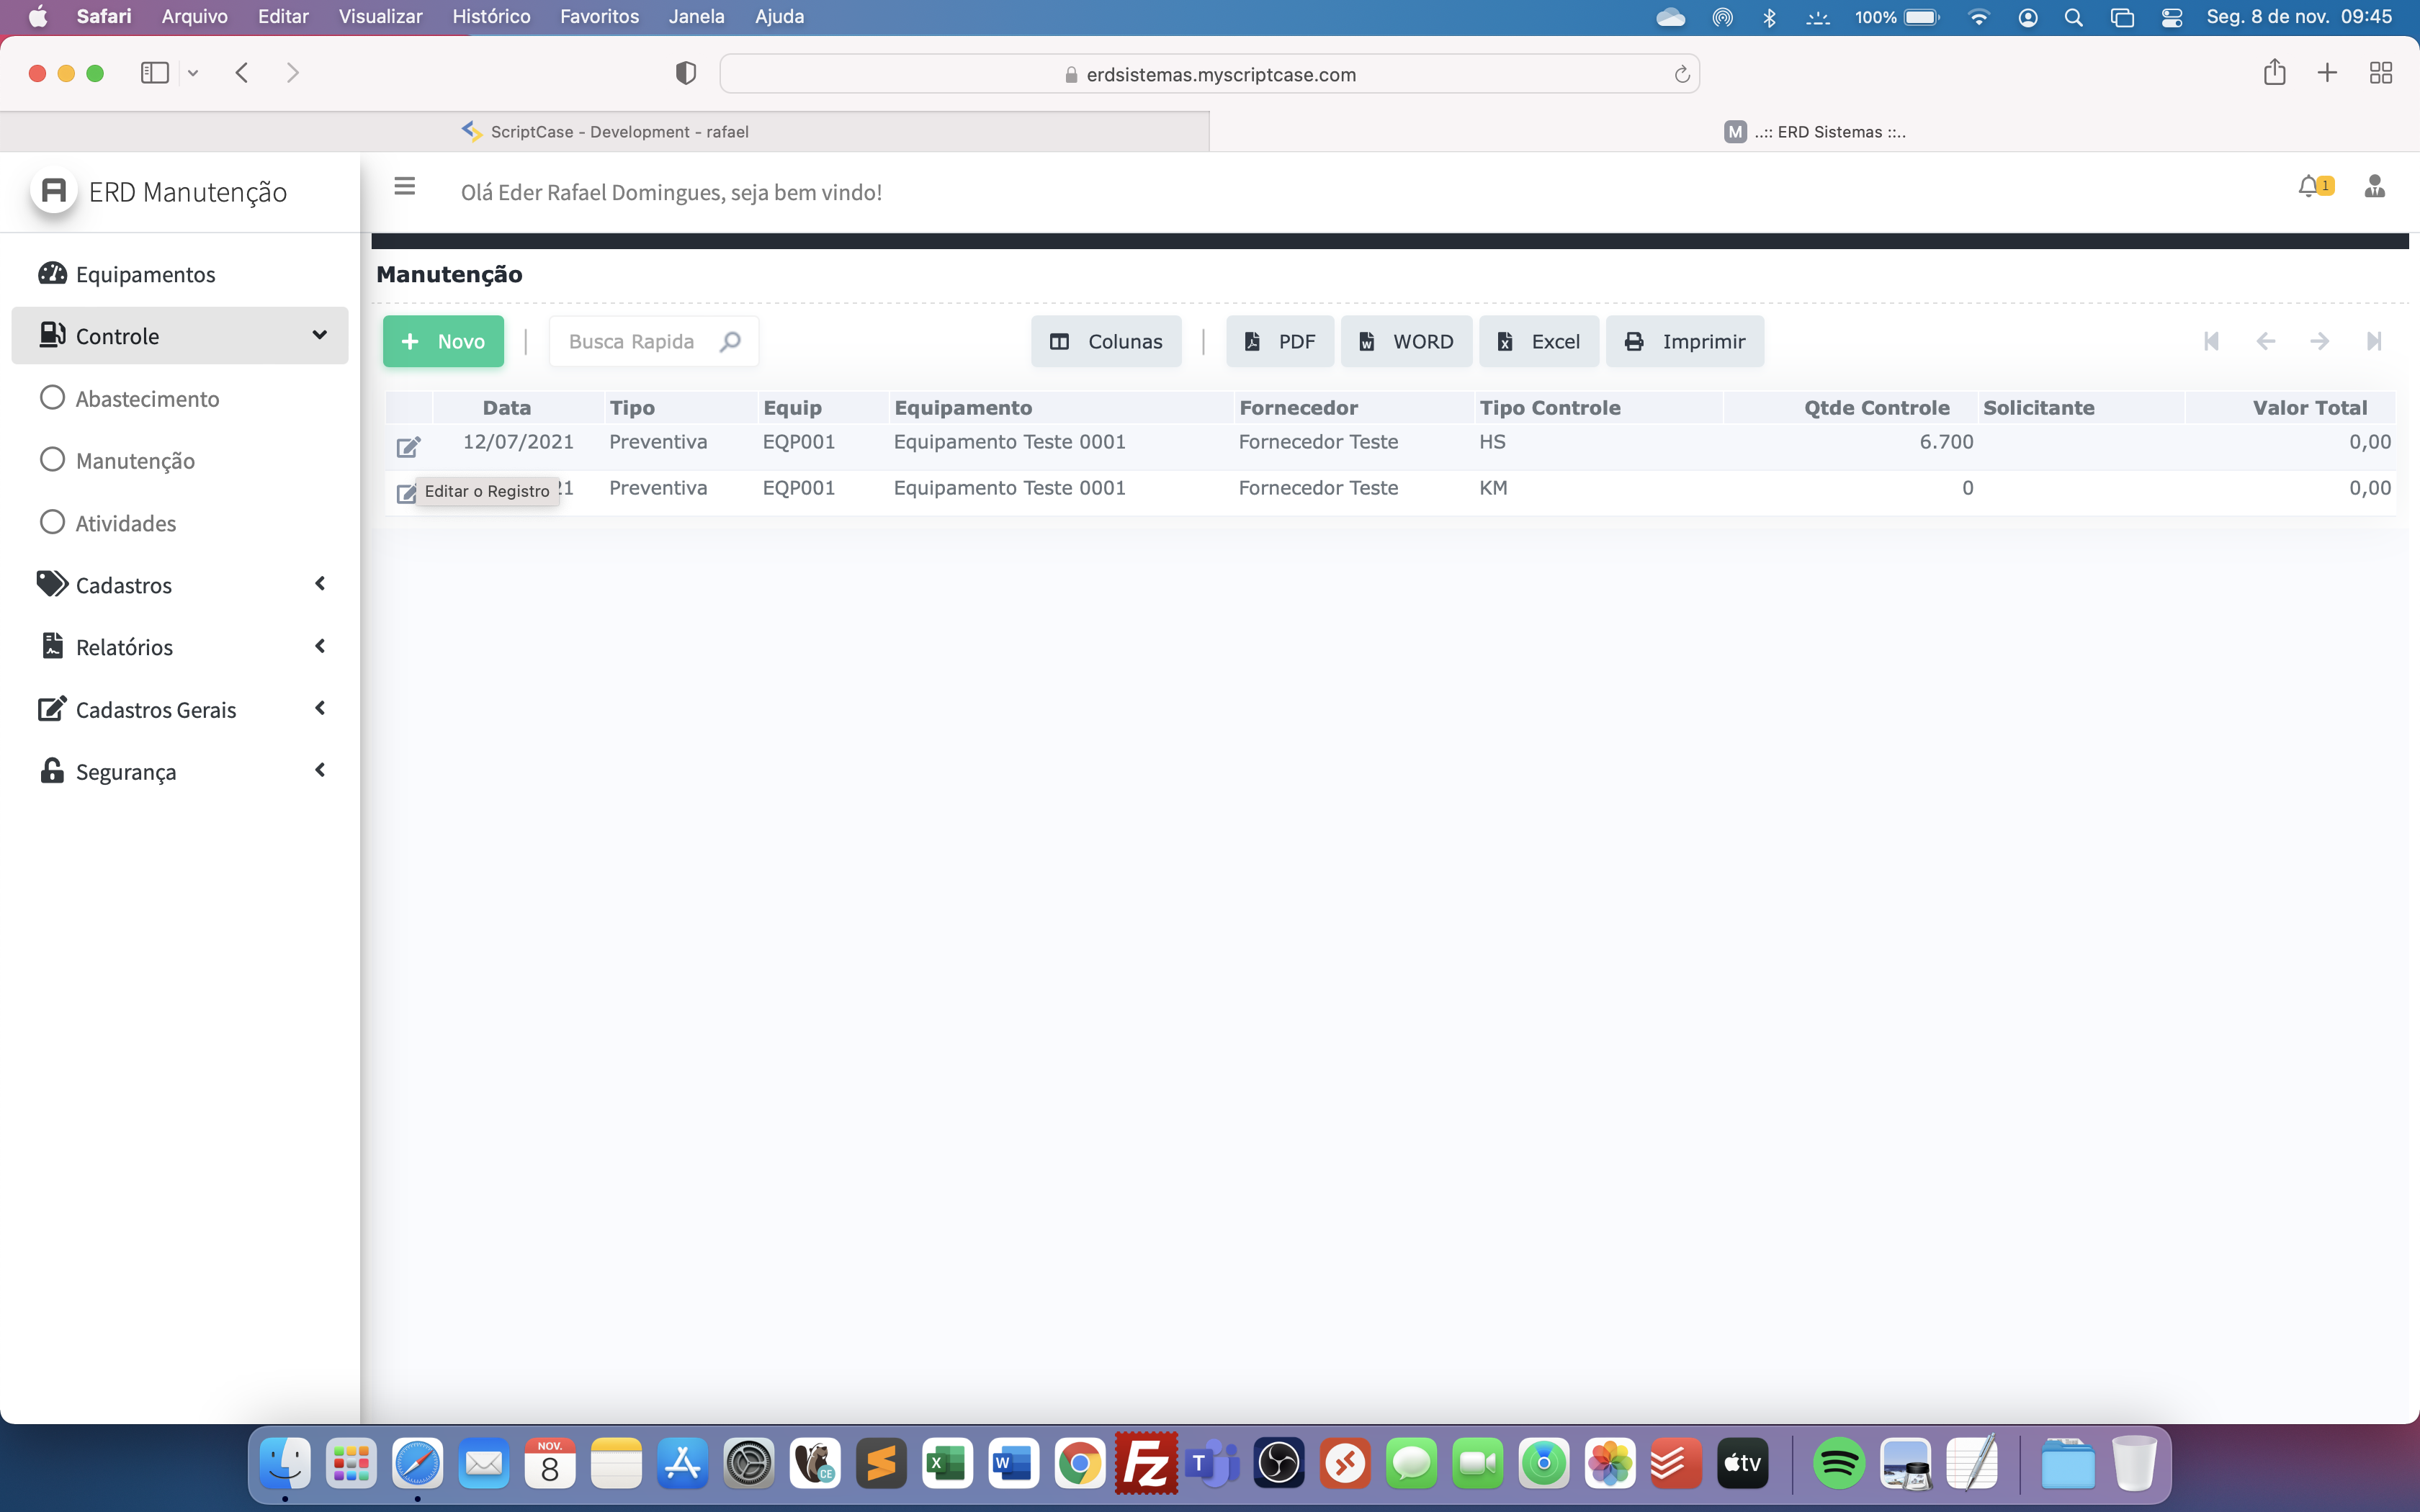The height and width of the screenshot is (1512, 2420).
Task: Switch to ERD Sistemas tab
Action: coord(1814,131)
